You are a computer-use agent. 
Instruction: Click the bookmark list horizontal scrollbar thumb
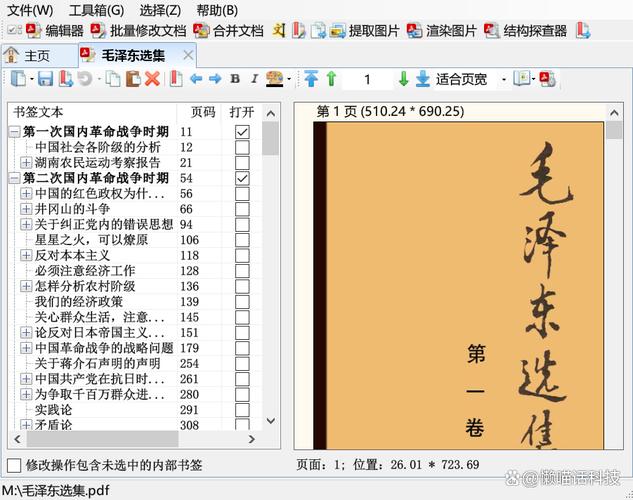[x=103, y=439]
